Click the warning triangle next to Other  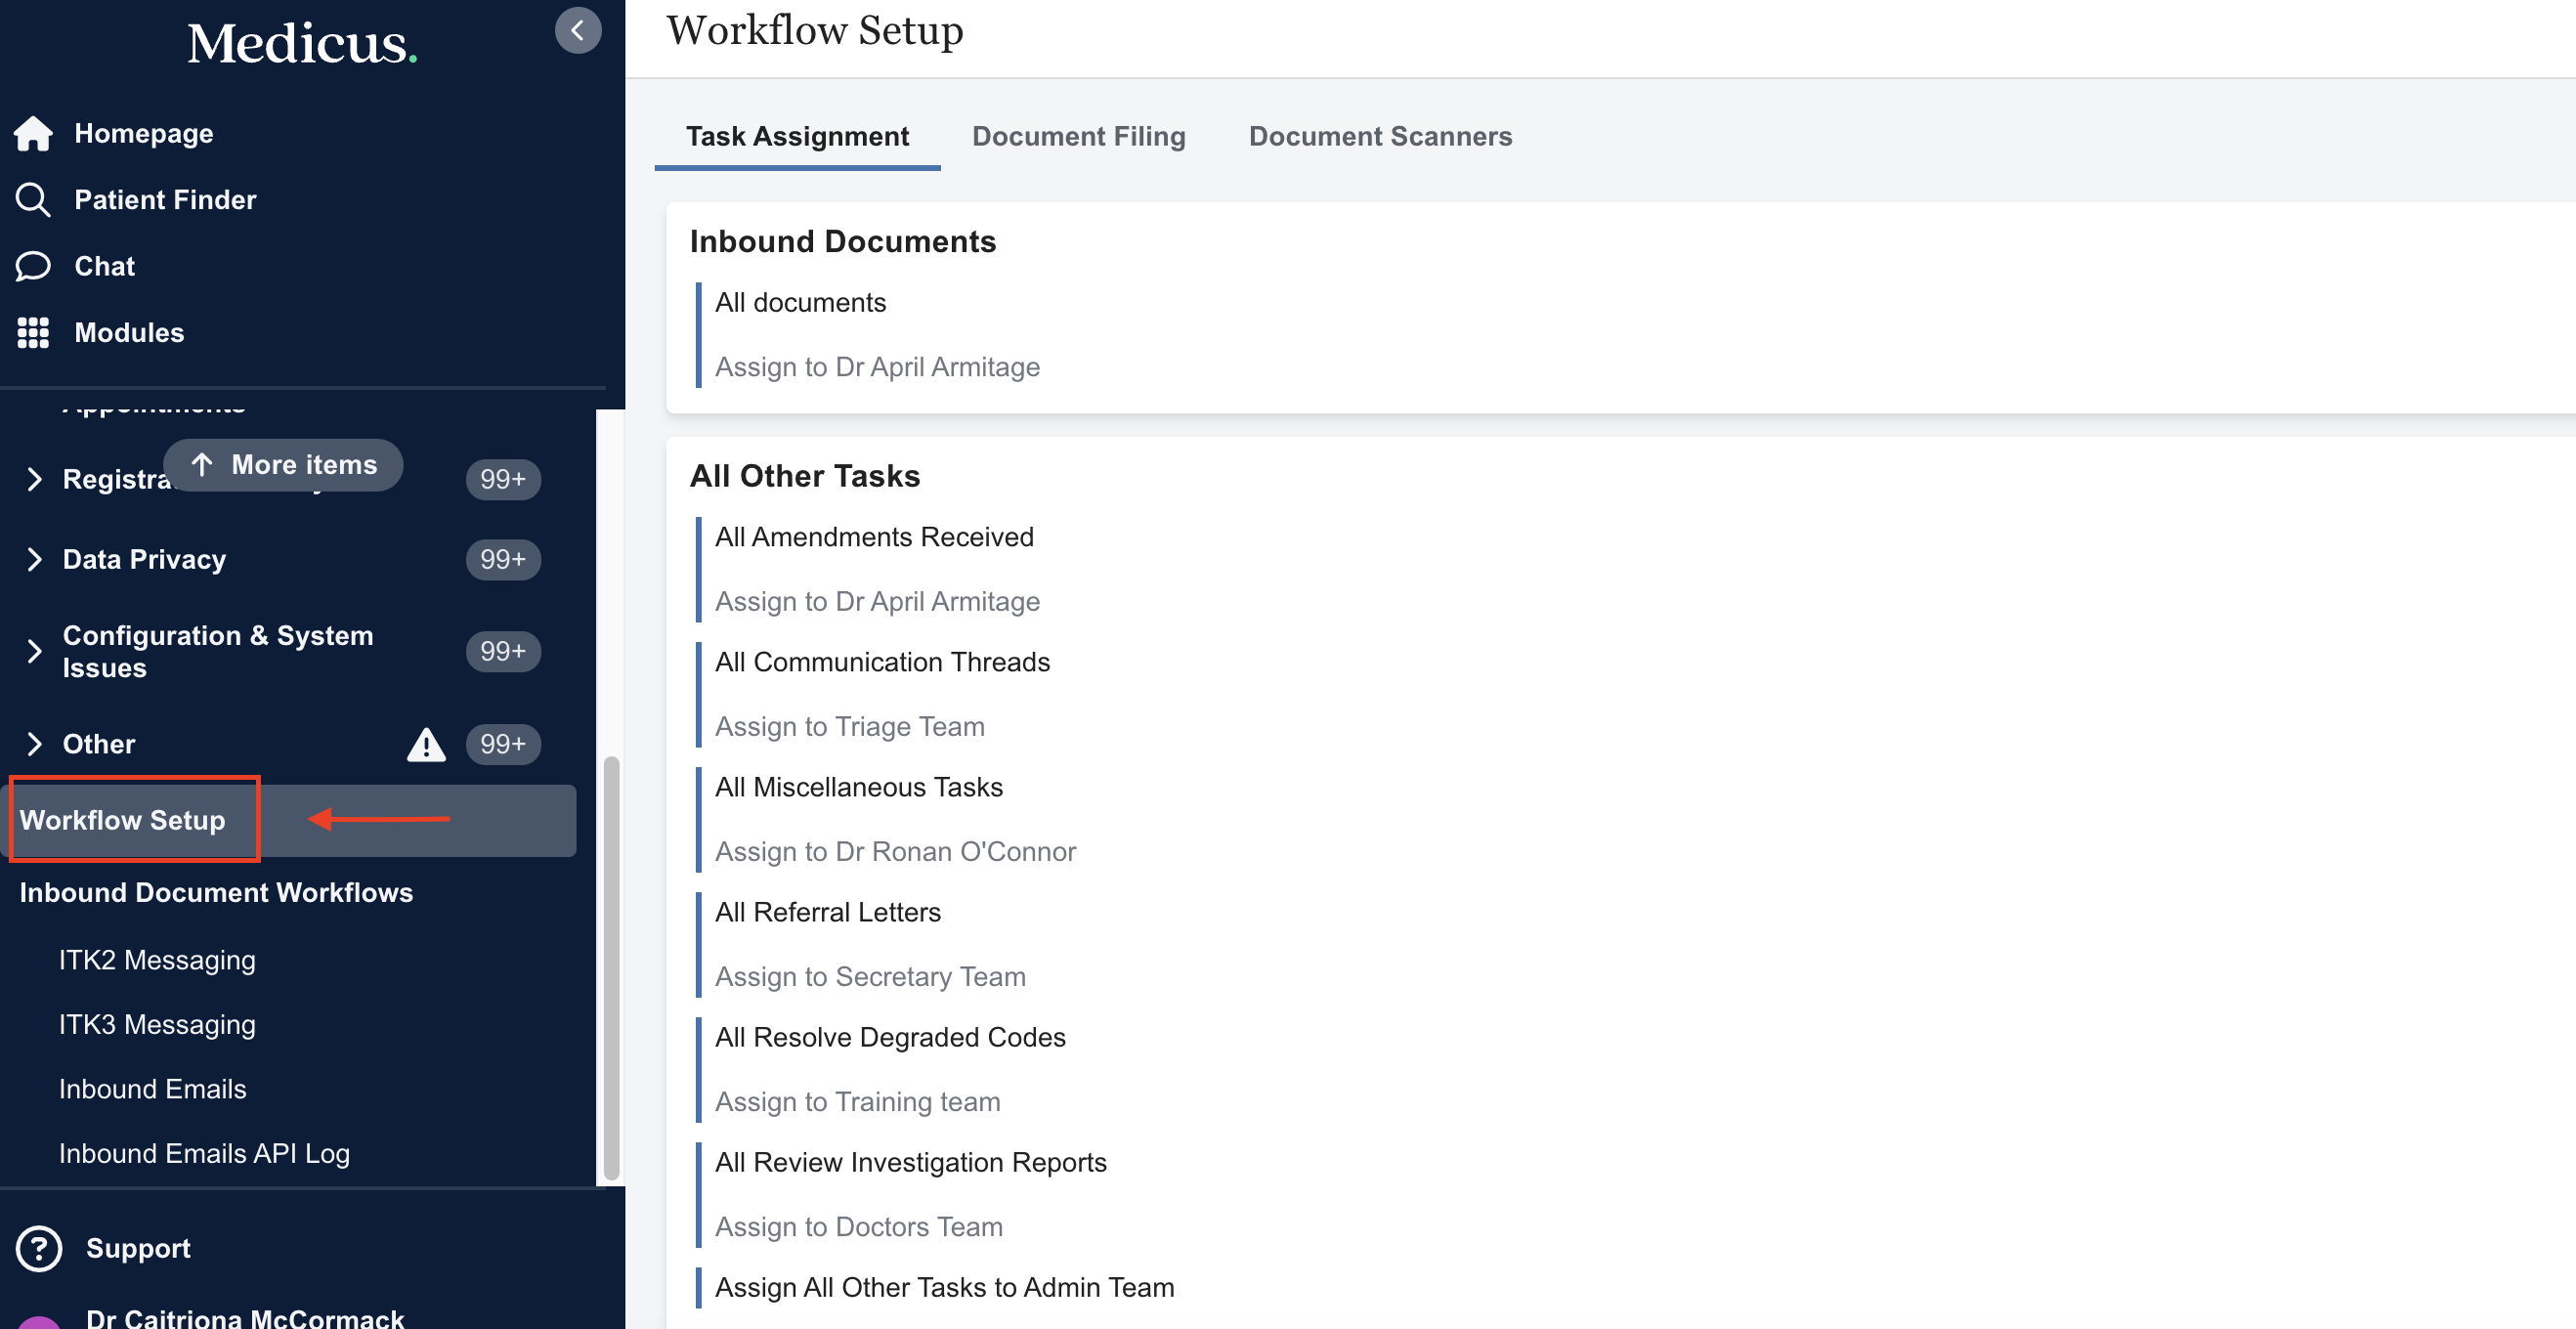(x=426, y=745)
